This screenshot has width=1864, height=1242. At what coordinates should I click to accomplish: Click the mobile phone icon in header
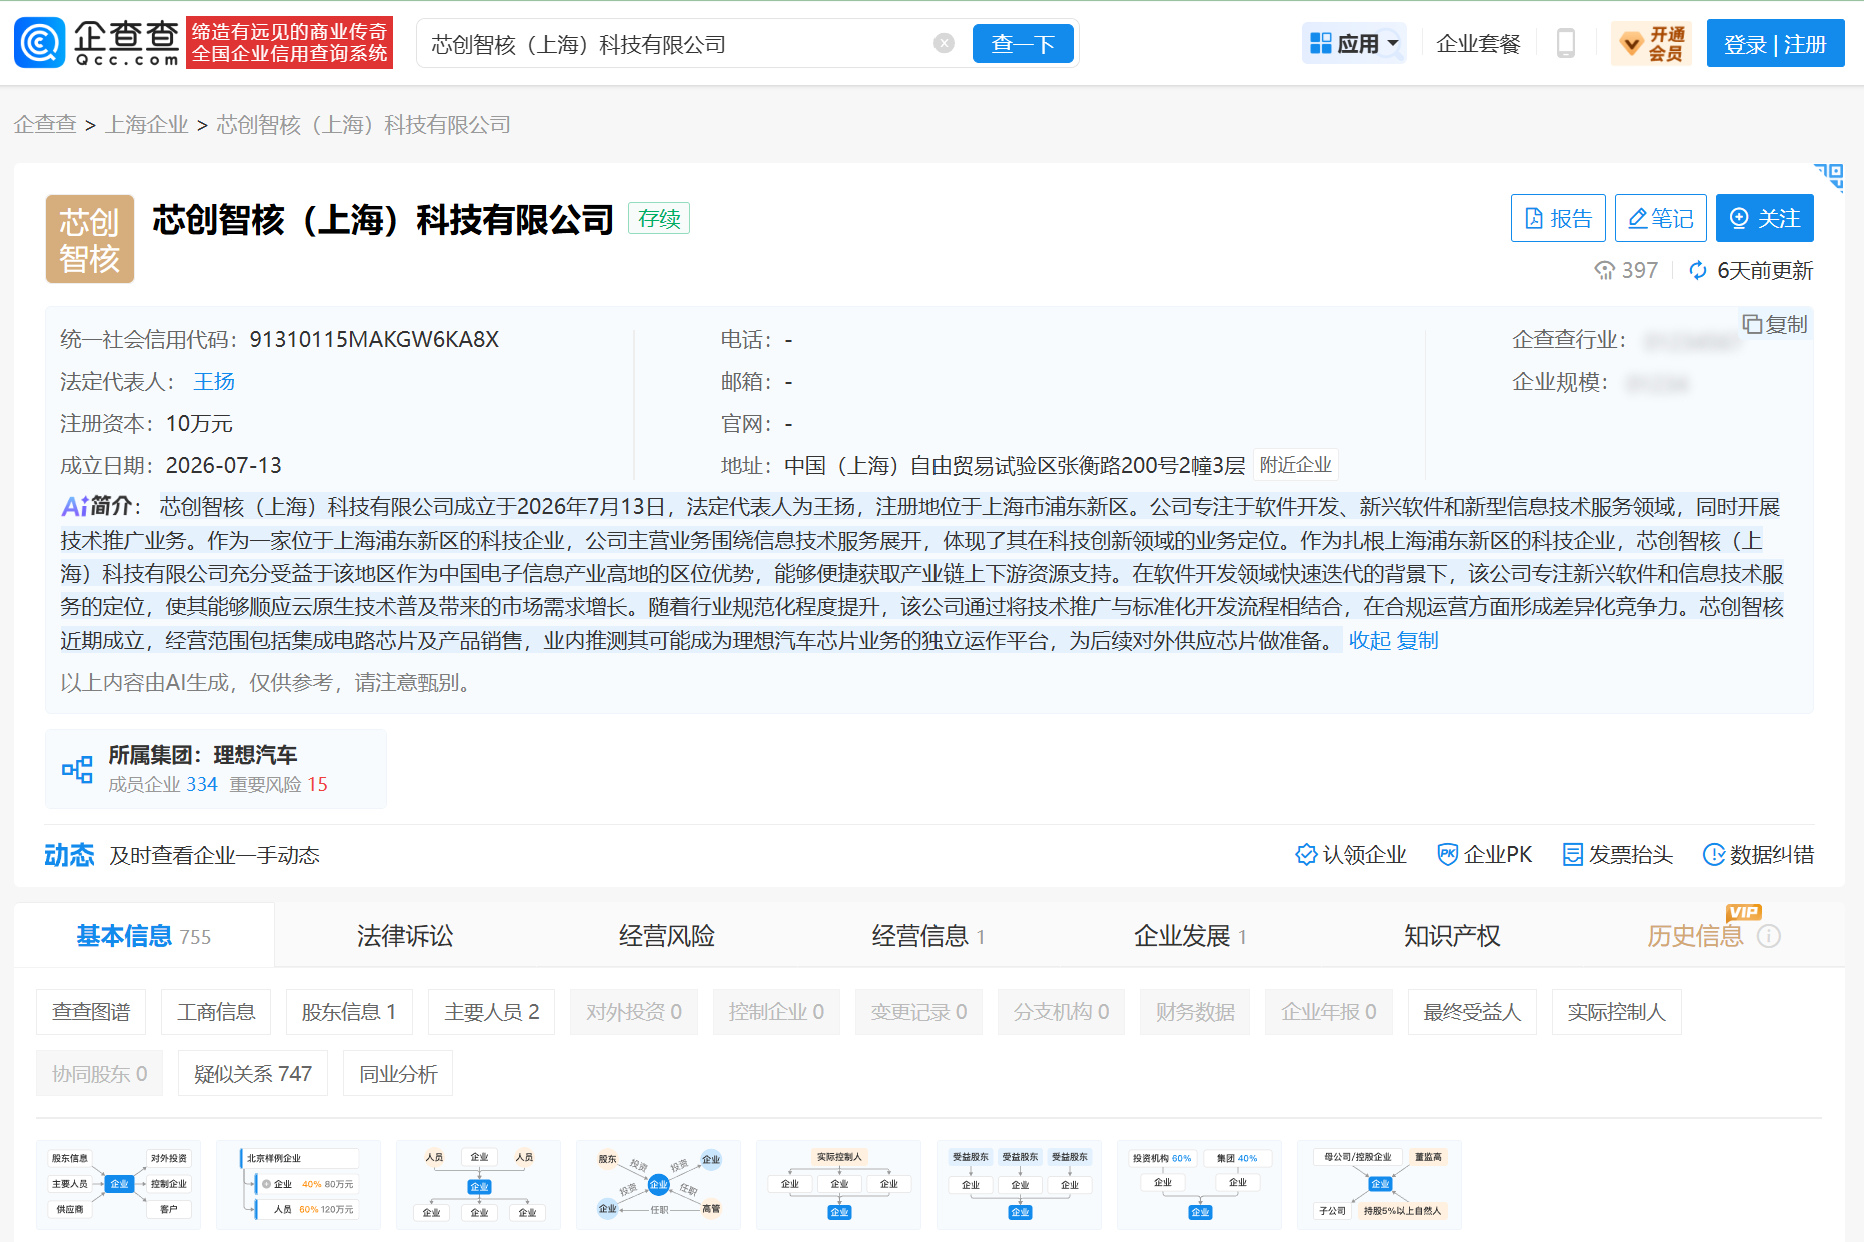point(1566,44)
